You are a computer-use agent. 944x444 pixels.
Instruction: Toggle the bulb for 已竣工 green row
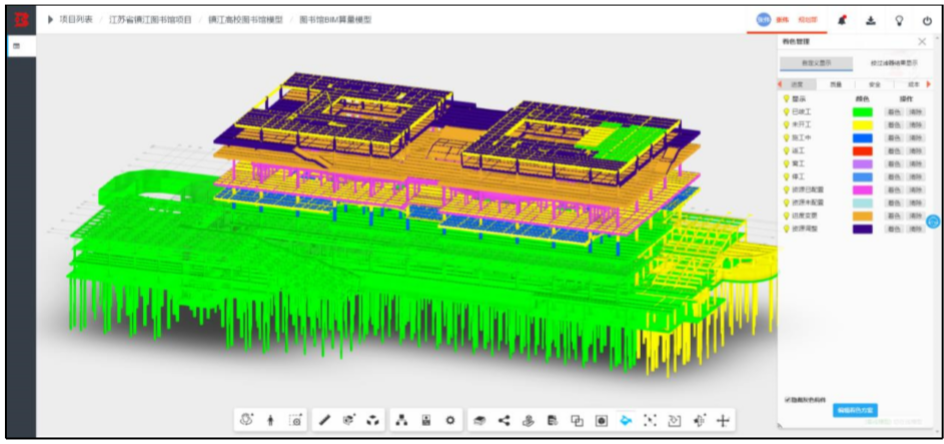pos(786,112)
